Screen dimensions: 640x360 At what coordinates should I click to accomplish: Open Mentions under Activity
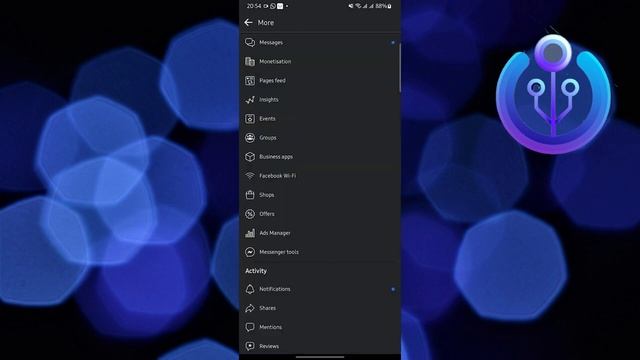(x=270, y=327)
